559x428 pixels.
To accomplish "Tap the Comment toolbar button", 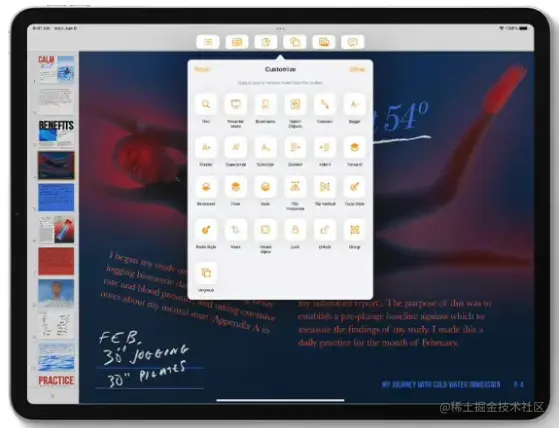I will (x=353, y=42).
